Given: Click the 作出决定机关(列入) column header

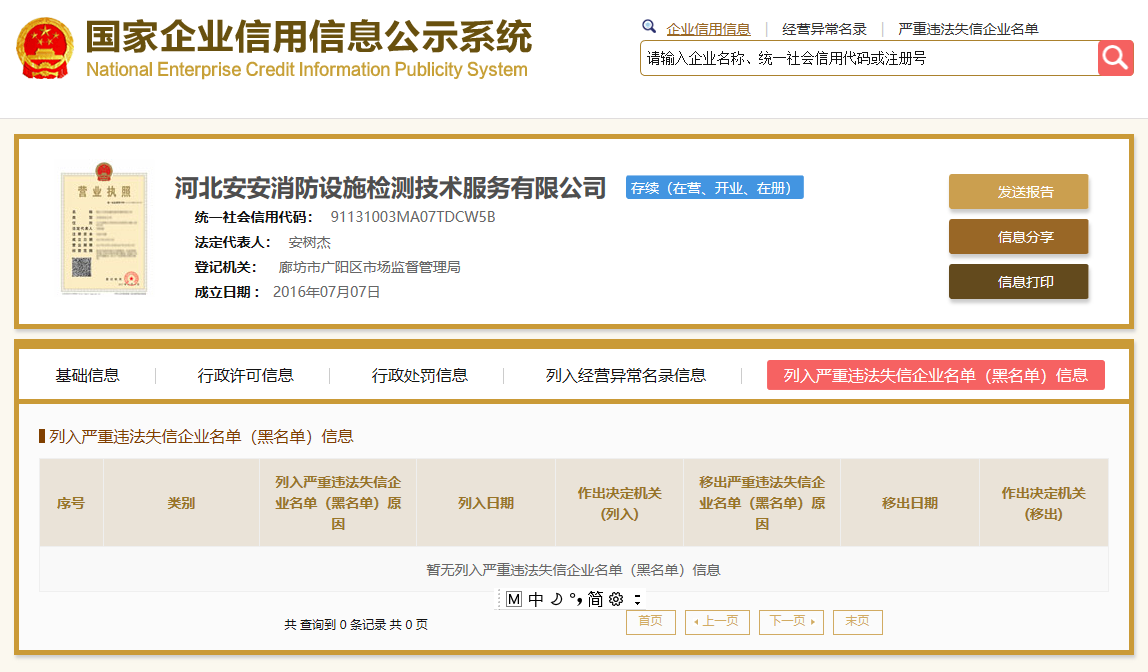Looking at the screenshot, I should [x=619, y=503].
